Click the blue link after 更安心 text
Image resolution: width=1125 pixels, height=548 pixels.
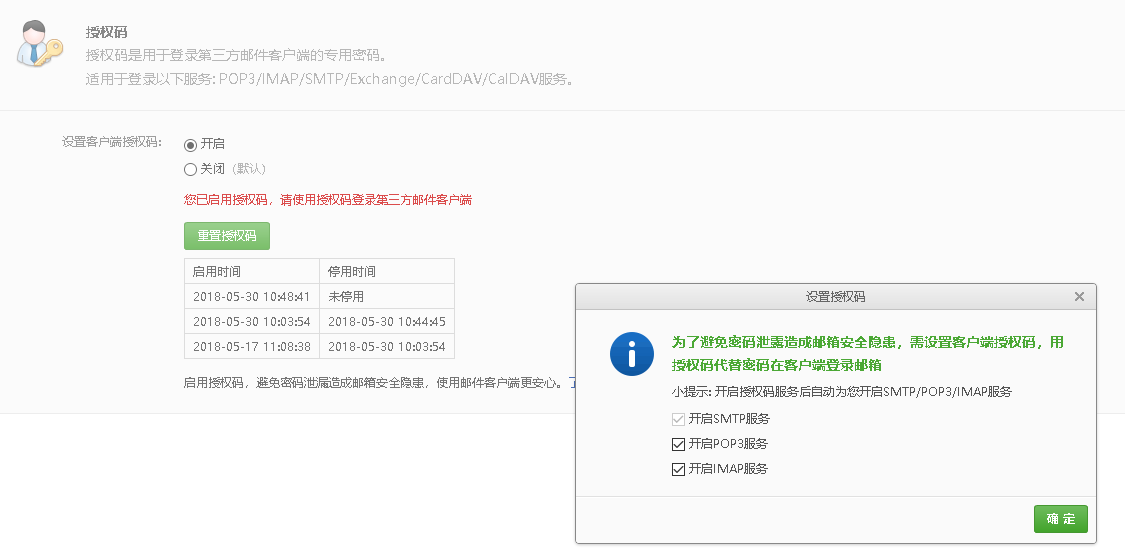click(572, 382)
